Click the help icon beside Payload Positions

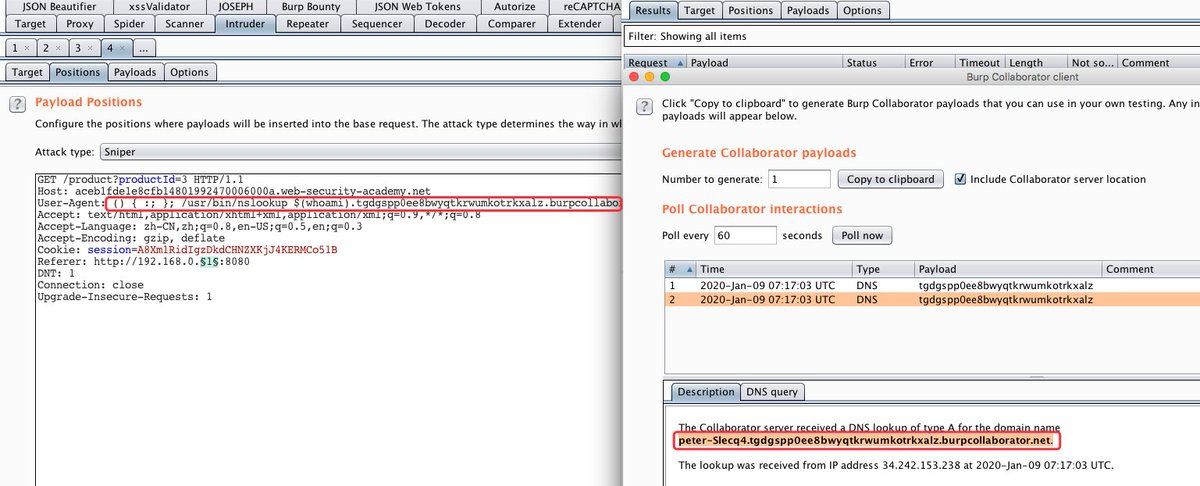(18, 102)
